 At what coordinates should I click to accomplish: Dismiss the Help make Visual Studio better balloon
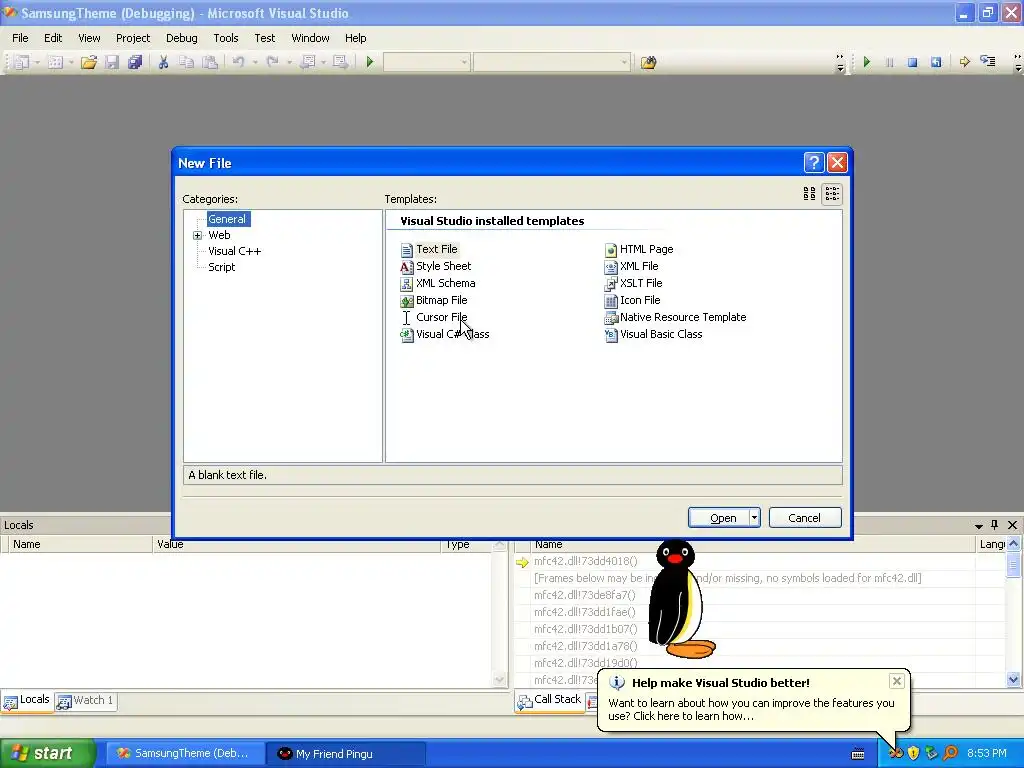point(897,681)
